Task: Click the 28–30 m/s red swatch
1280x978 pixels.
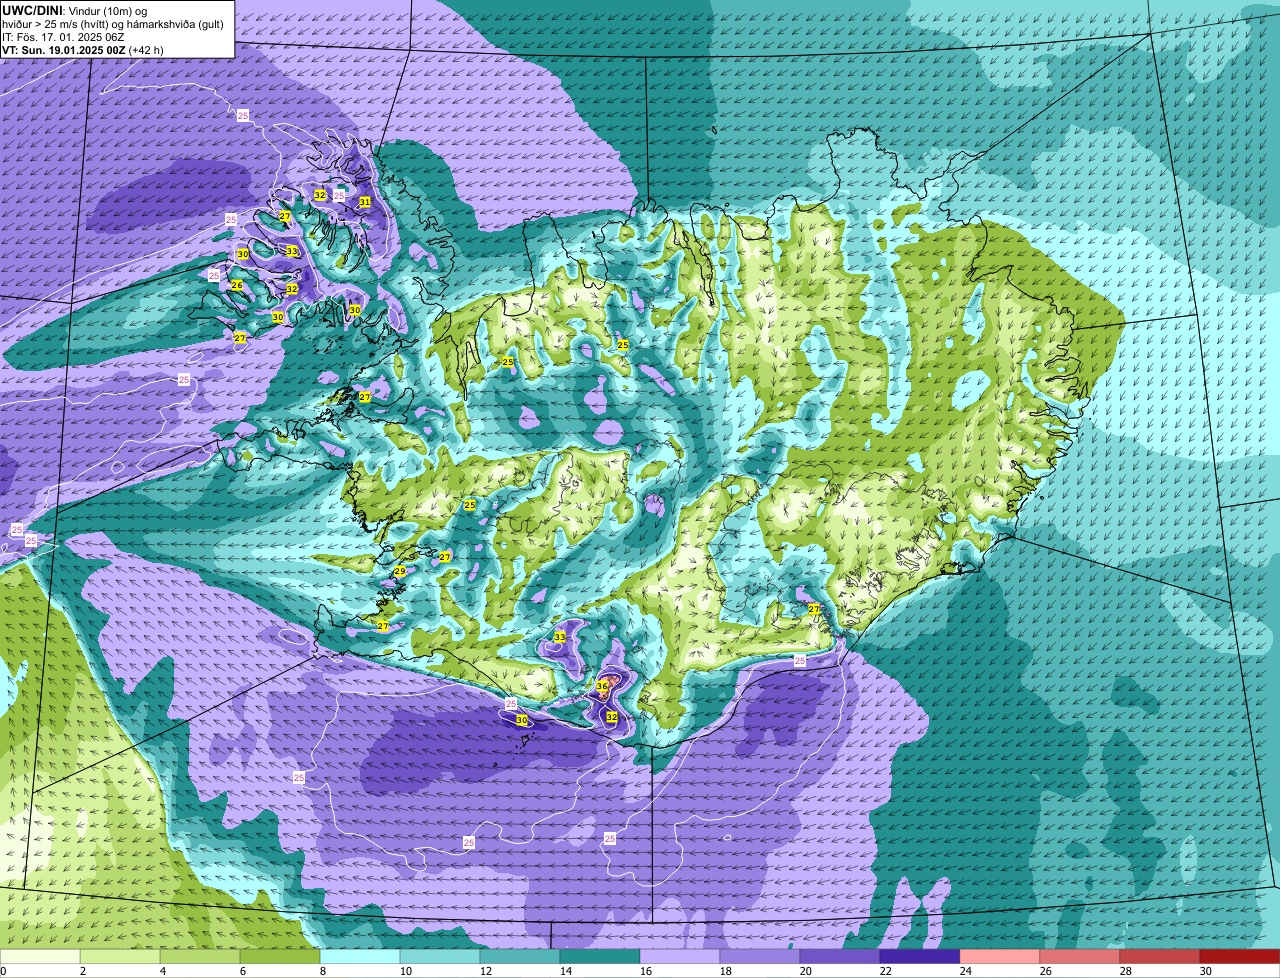Action: [x=1160, y=956]
